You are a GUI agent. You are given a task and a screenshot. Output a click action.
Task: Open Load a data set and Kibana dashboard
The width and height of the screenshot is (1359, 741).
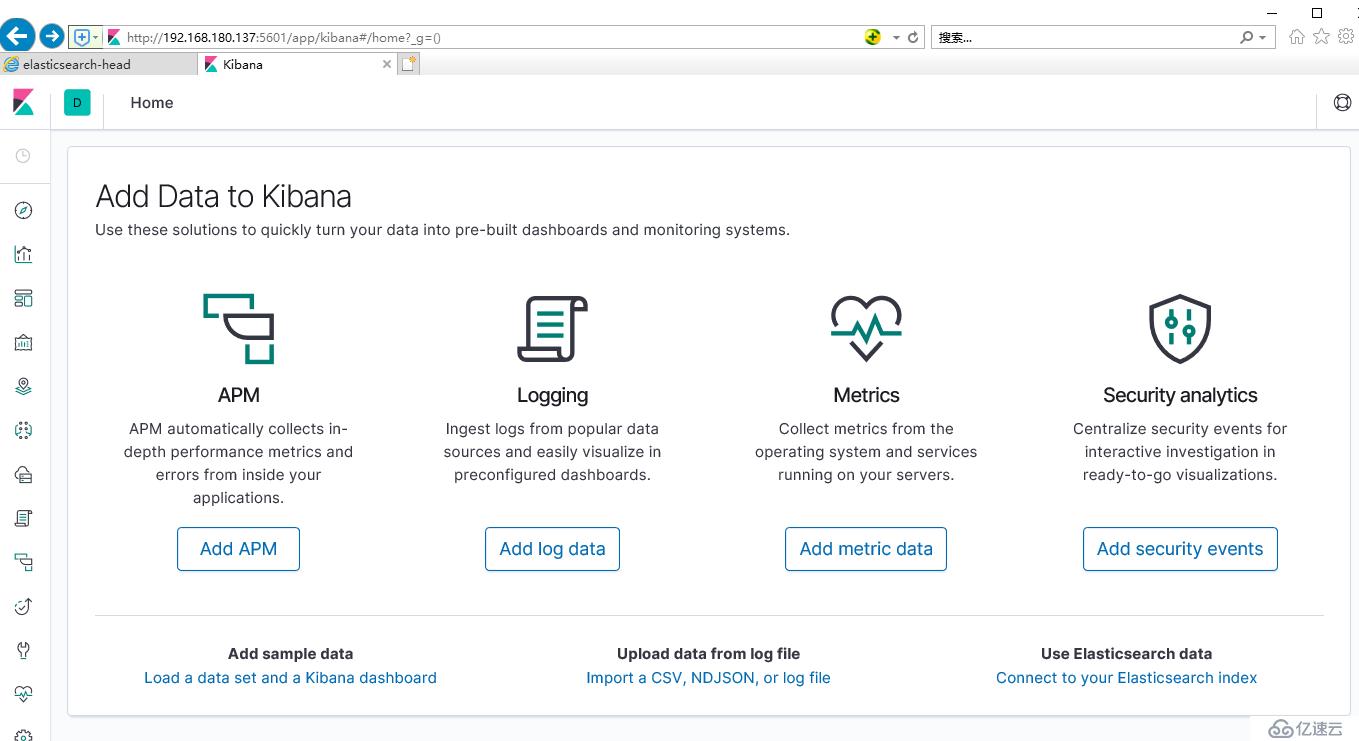click(290, 678)
